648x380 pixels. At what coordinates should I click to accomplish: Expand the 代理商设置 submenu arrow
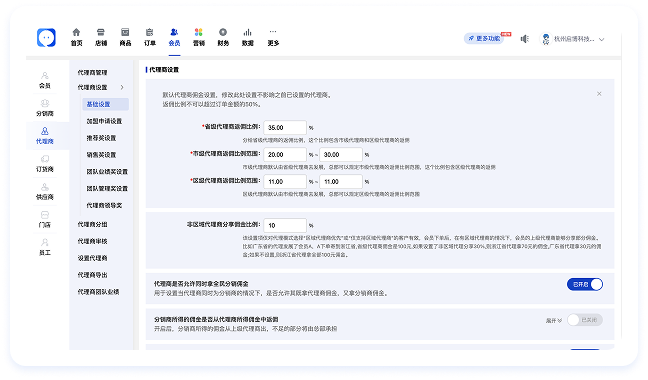tap(122, 87)
